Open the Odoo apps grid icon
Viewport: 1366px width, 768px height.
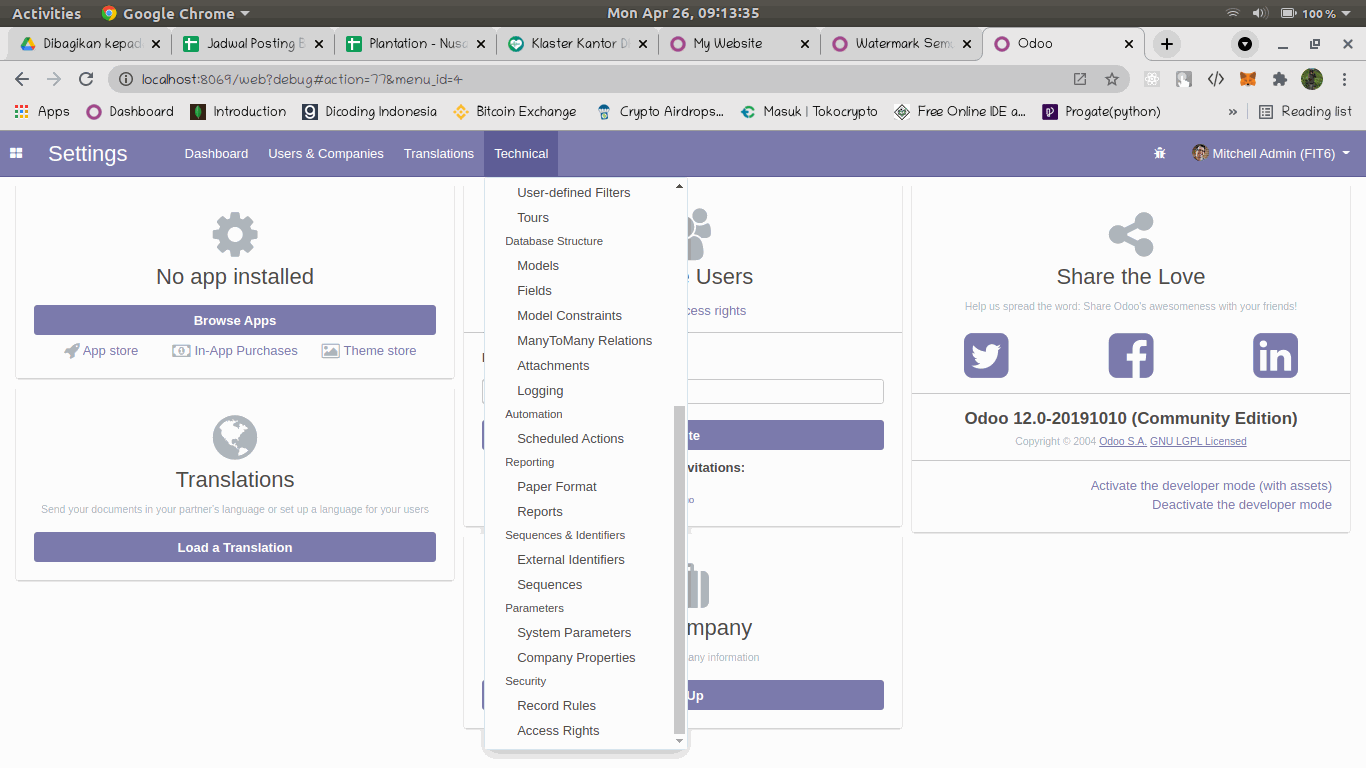[x=16, y=153]
